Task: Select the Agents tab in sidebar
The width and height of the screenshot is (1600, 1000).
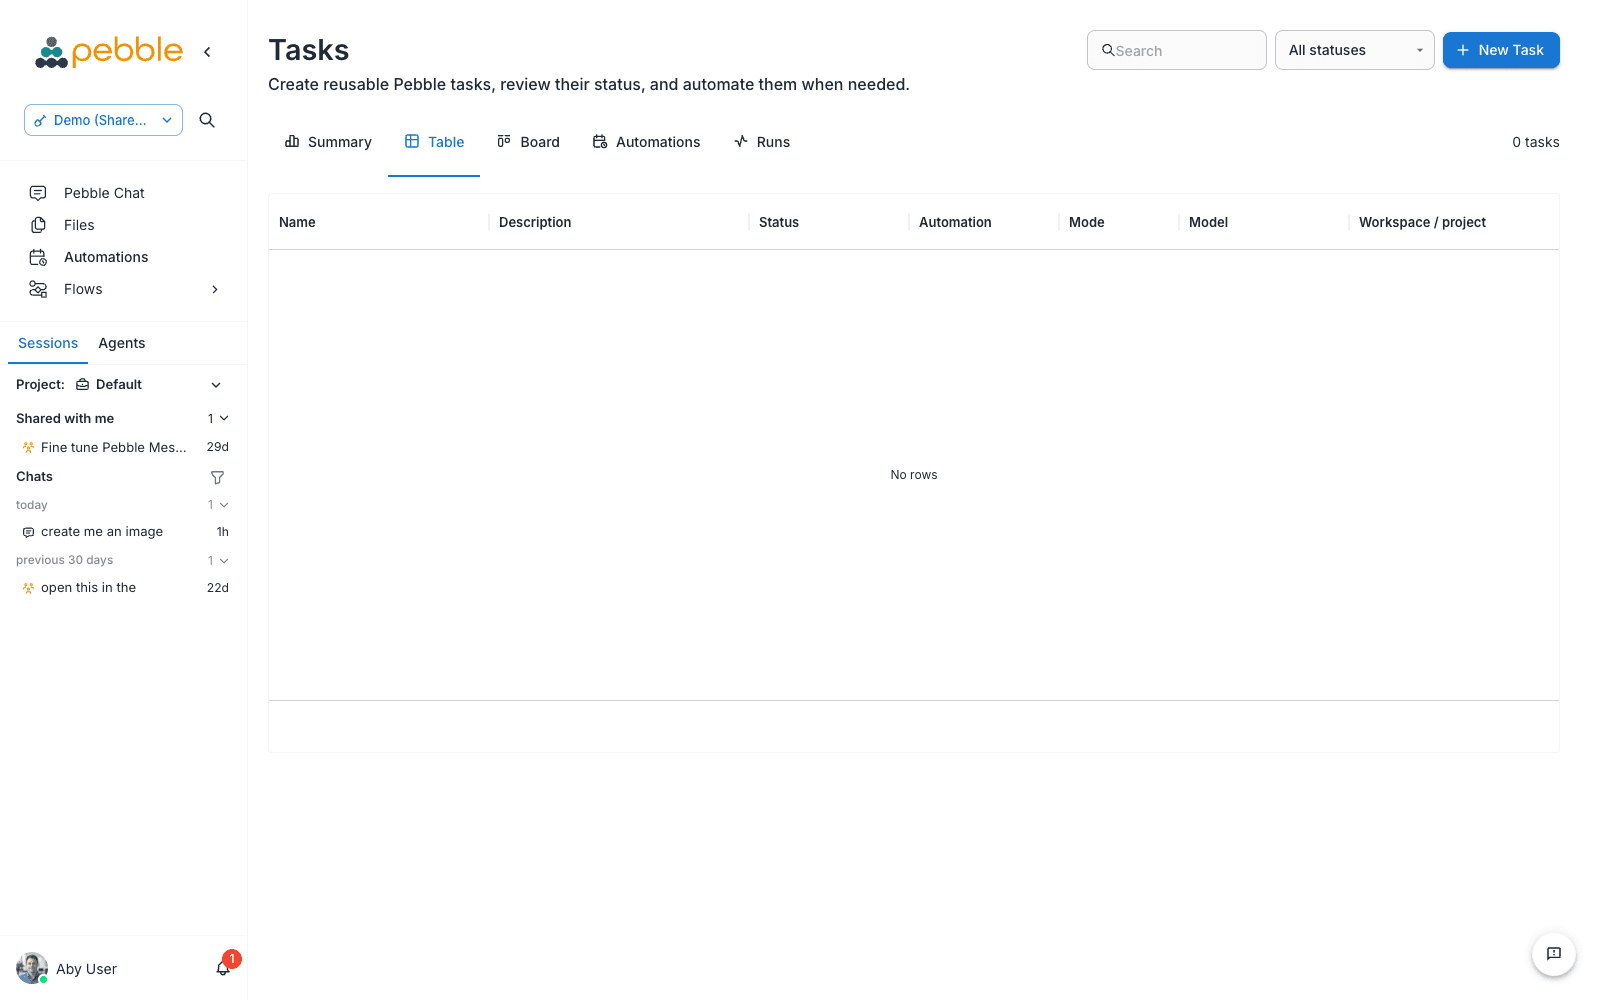Action: pos(122,343)
